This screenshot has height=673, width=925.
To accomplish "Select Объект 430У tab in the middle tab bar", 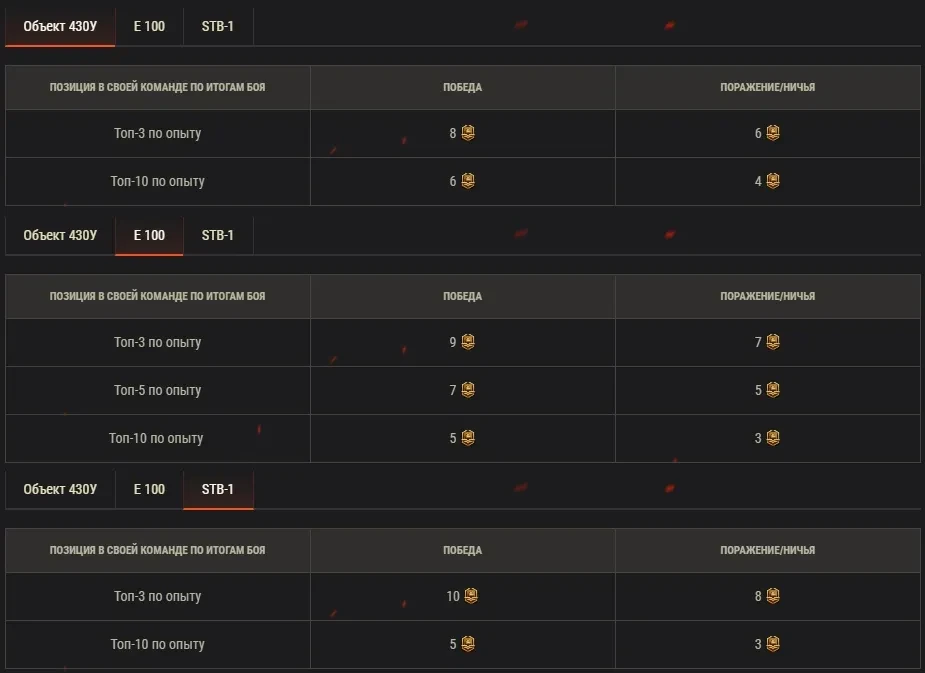I will coord(60,236).
